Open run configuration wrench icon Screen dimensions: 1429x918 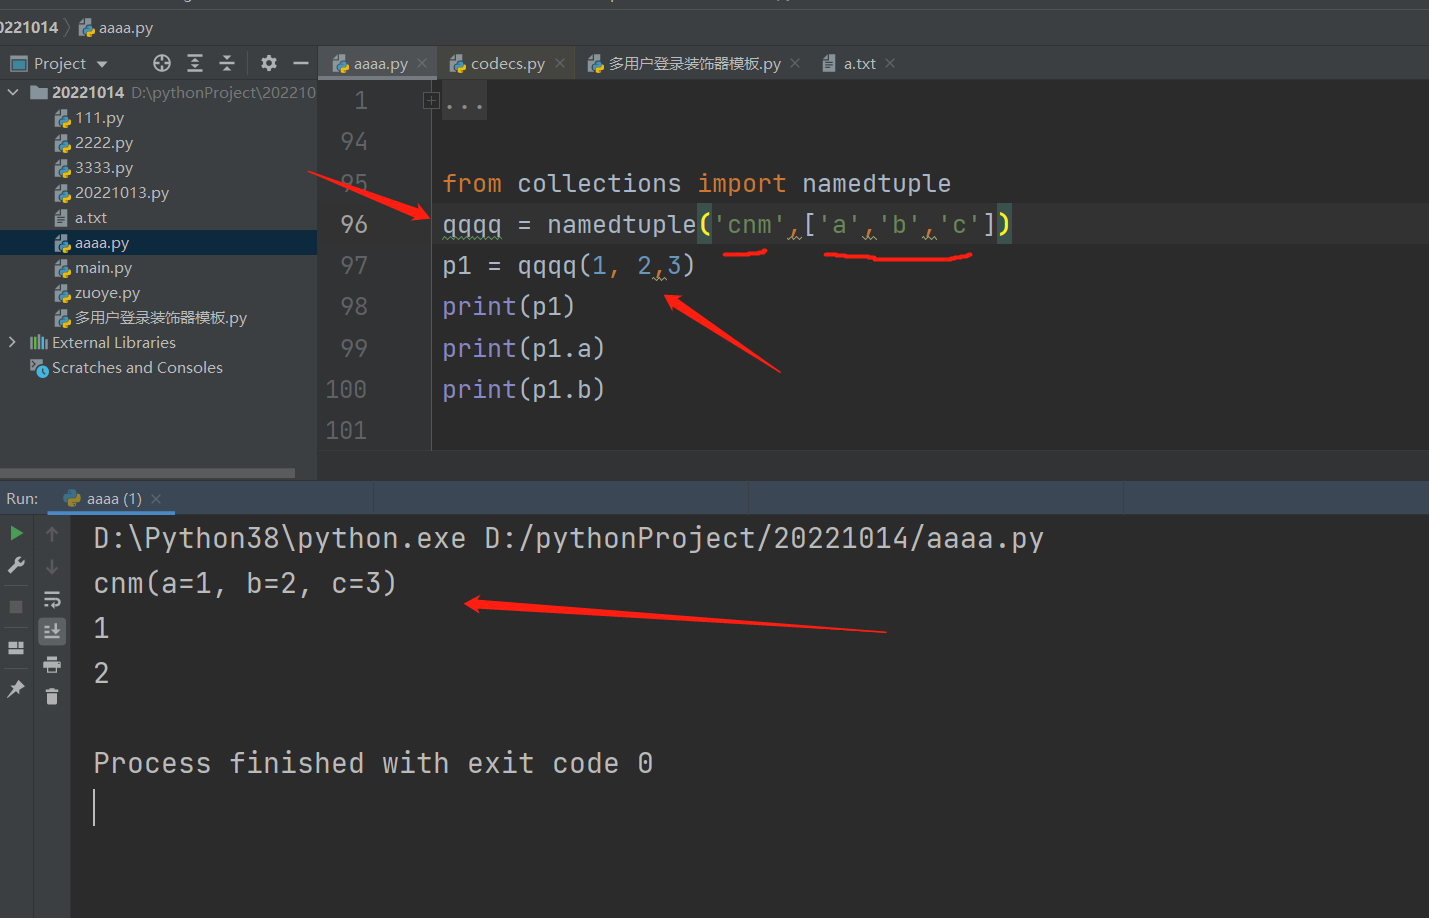[16, 565]
